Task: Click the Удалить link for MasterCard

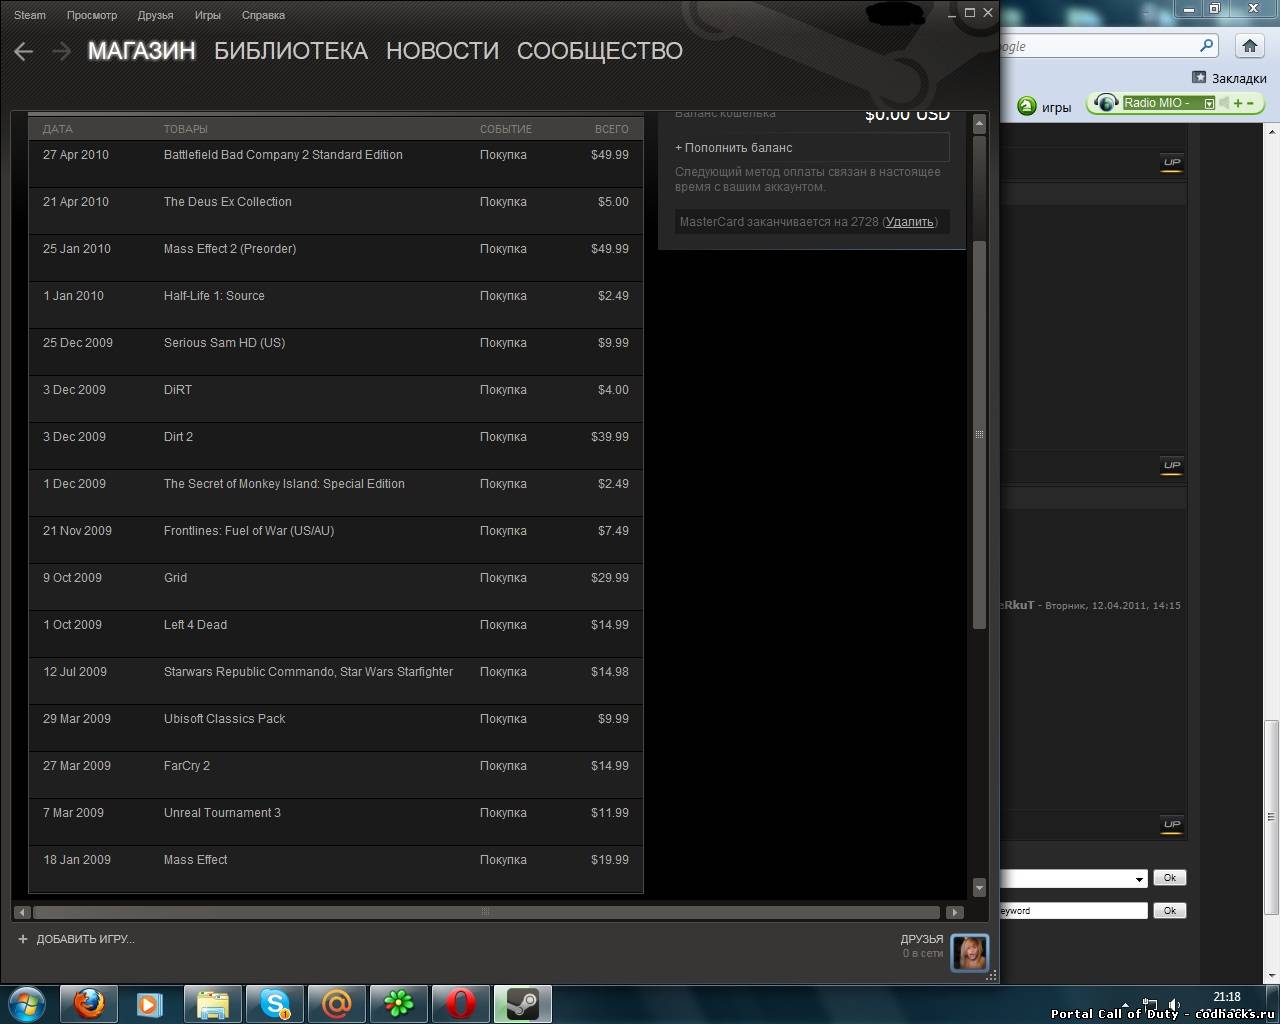Action: (909, 222)
